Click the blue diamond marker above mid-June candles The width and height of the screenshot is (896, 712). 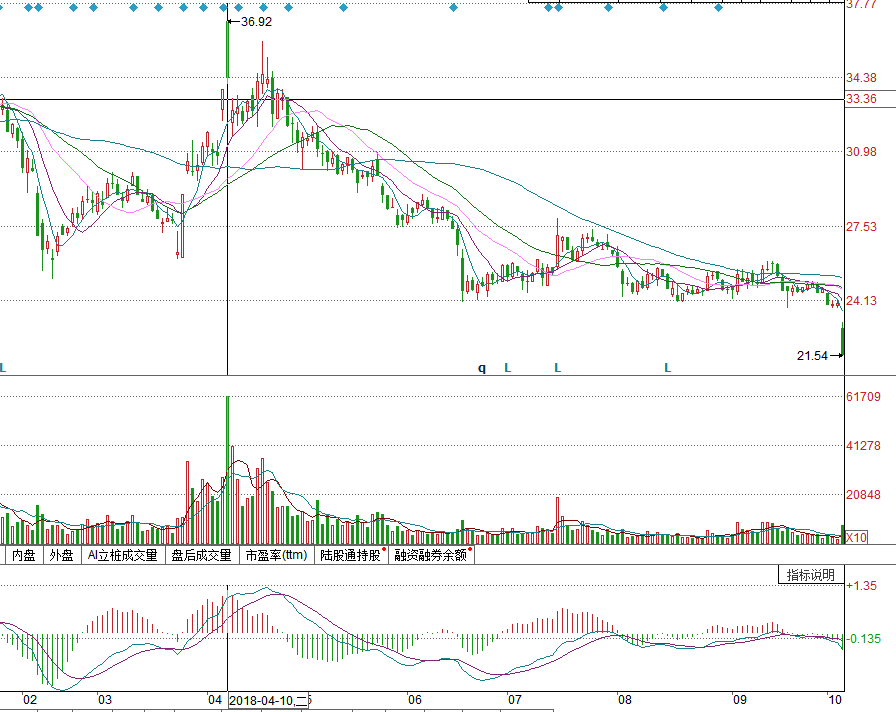(x=453, y=7)
